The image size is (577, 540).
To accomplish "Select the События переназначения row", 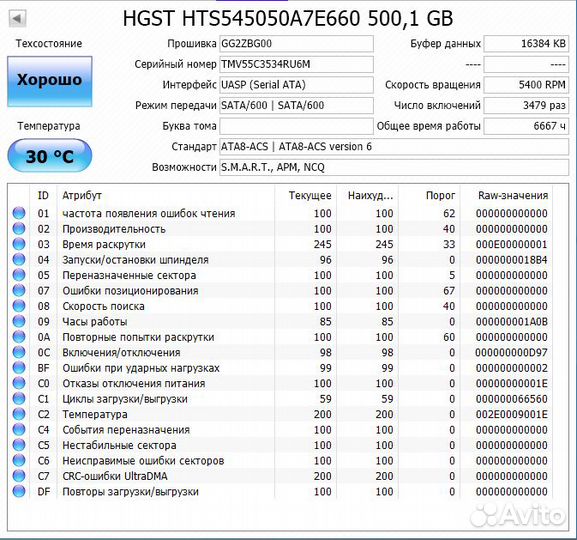I will click(x=280, y=430).
